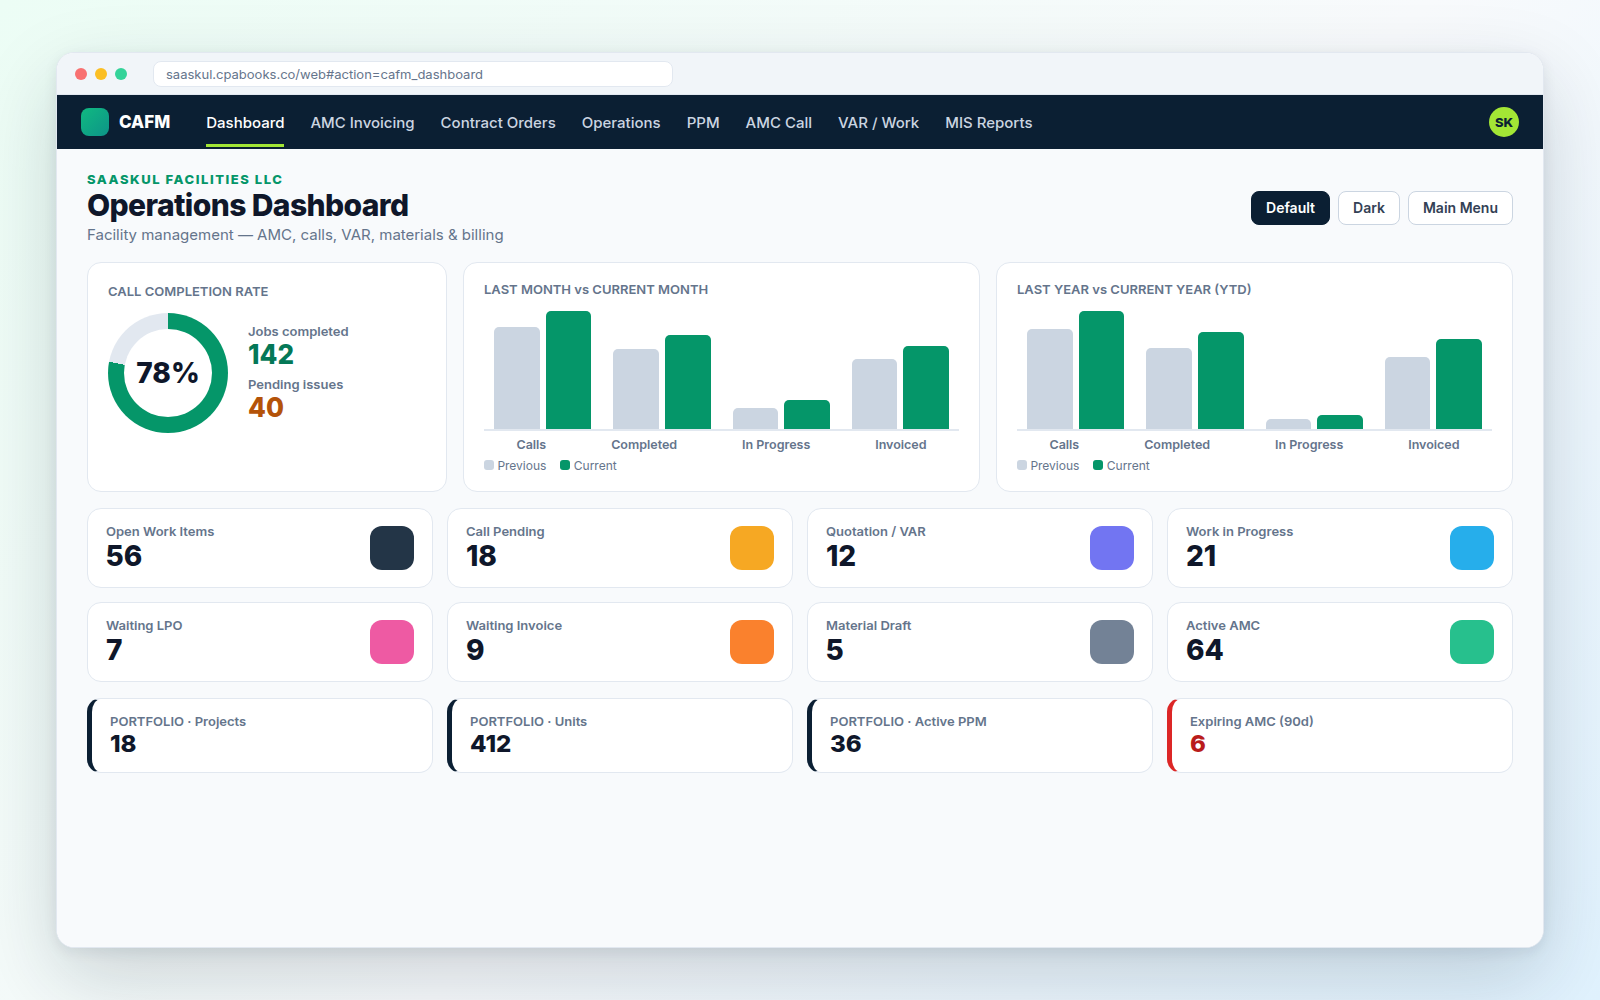Click the Active AMC green icon
The height and width of the screenshot is (1000, 1600).
1472,642
